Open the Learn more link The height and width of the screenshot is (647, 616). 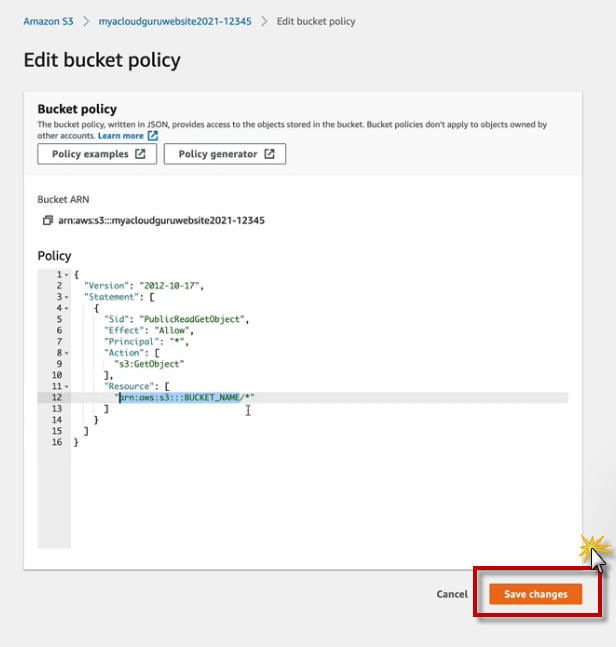[x=120, y=136]
